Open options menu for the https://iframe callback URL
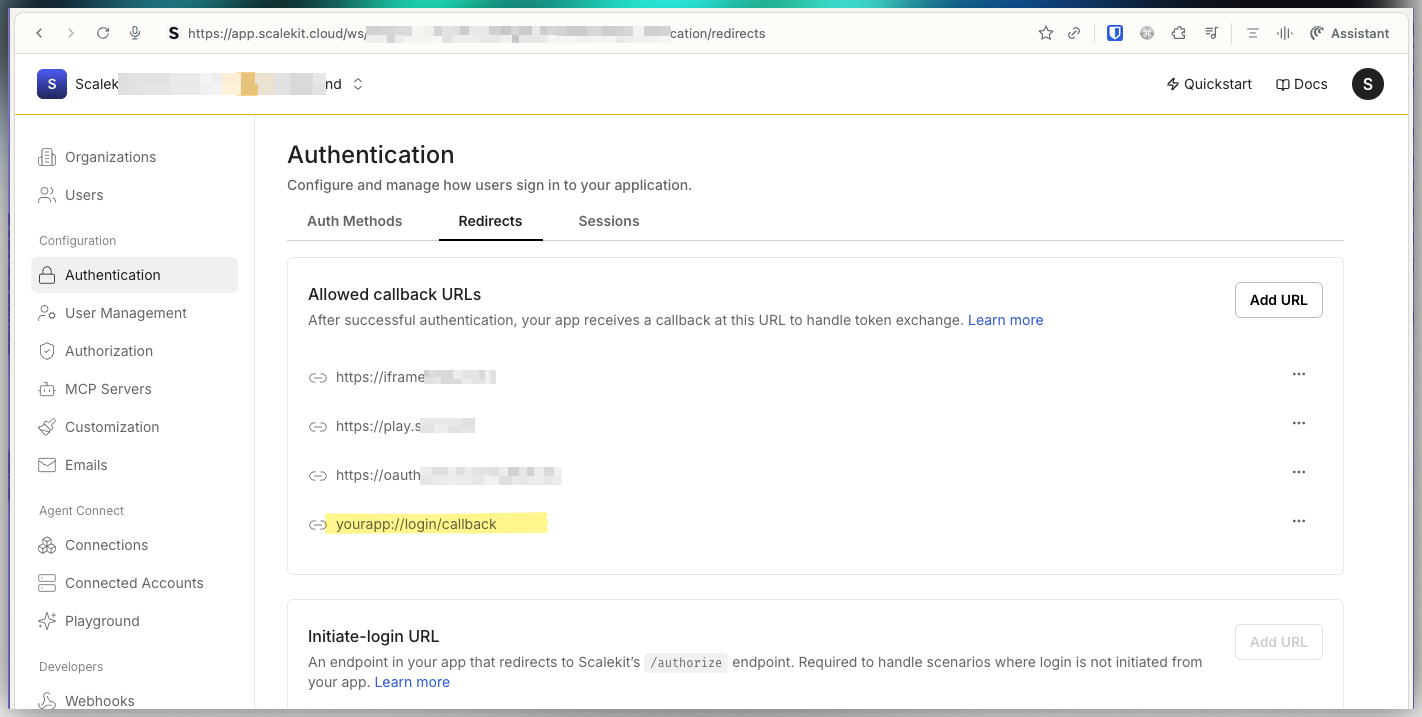 [x=1299, y=374]
